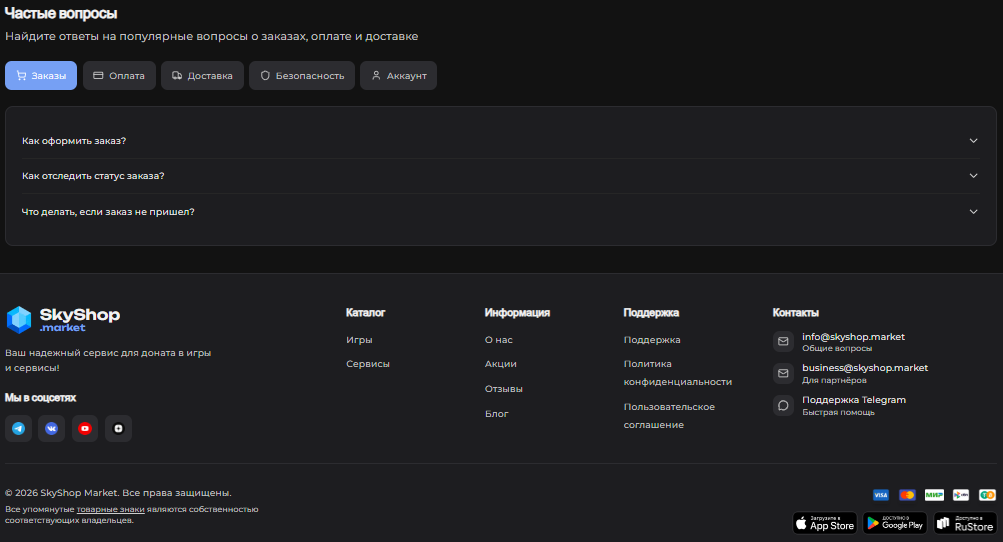Expand 'Как отследить статус заказа?'
The image size is (1003, 542).
click(500, 176)
